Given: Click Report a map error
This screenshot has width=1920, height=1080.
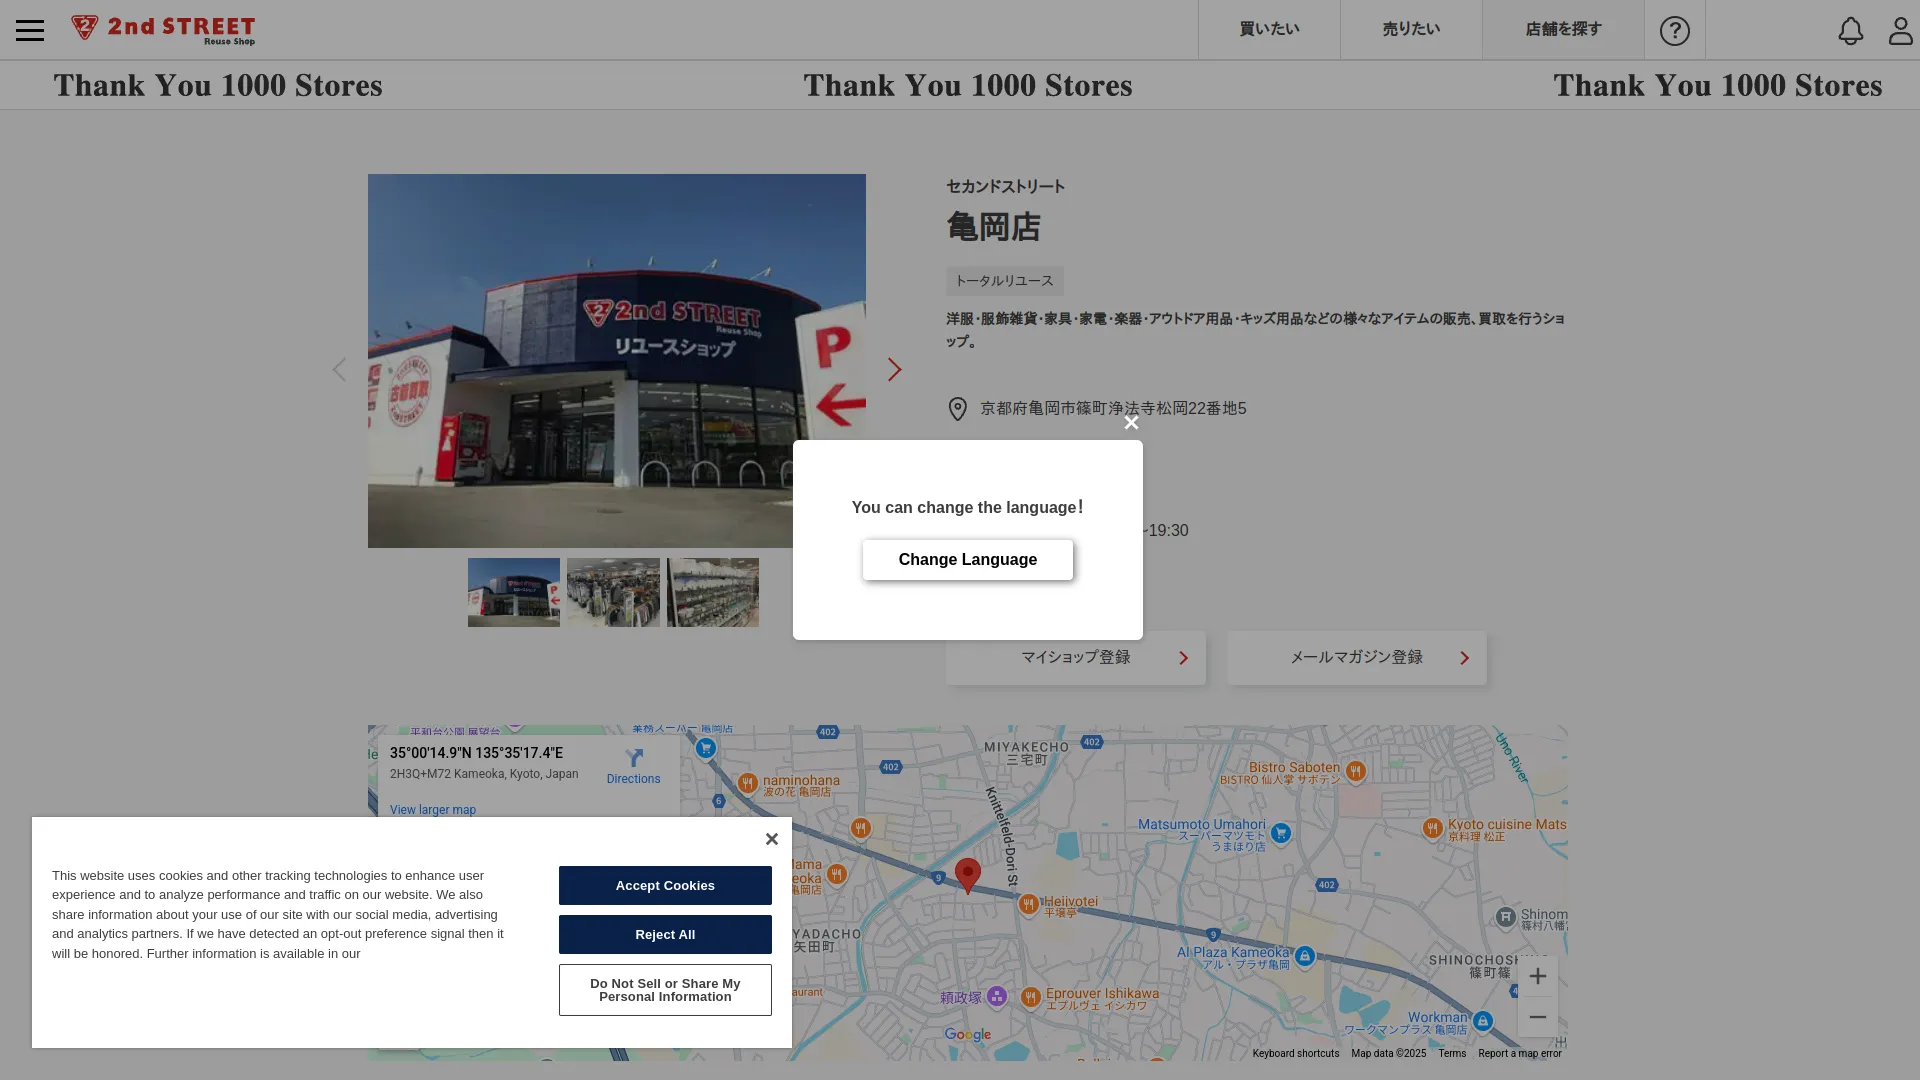Looking at the screenshot, I should [1519, 1053].
